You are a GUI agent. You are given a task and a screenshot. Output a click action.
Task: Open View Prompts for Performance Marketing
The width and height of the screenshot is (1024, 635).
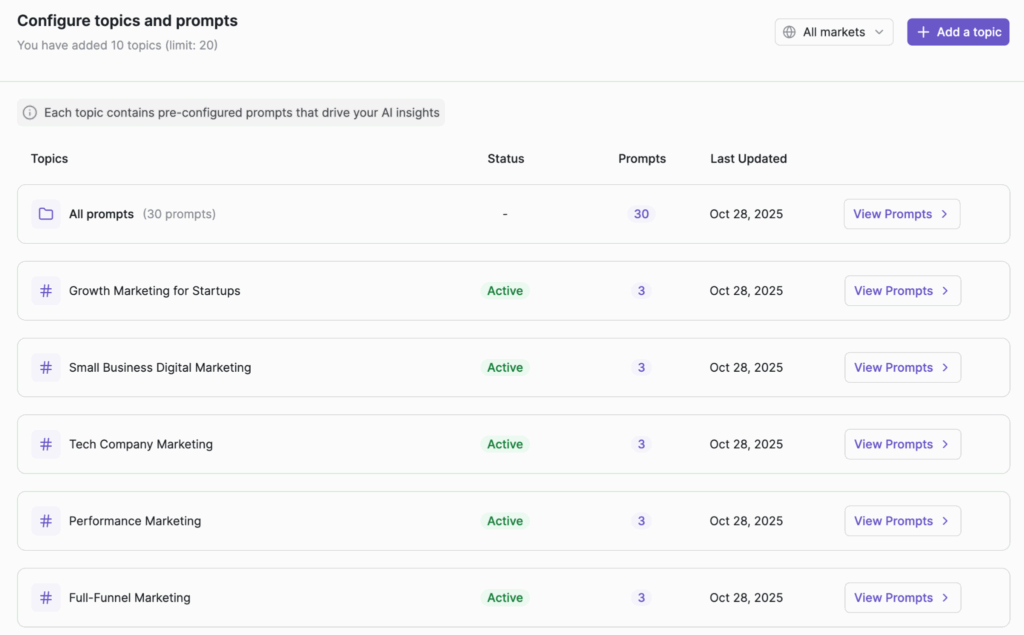click(x=902, y=521)
